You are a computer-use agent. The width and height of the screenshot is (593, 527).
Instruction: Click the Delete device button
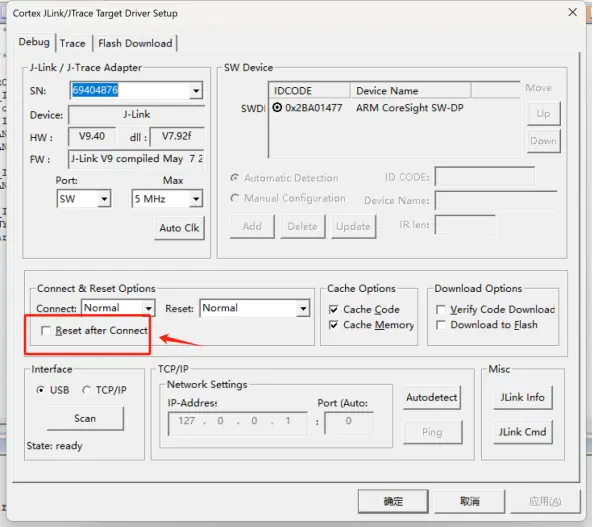tap(303, 227)
